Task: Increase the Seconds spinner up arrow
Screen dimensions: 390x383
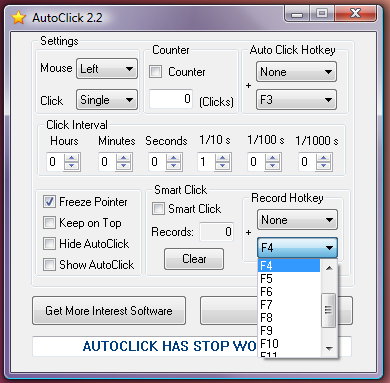Action: 173,158
